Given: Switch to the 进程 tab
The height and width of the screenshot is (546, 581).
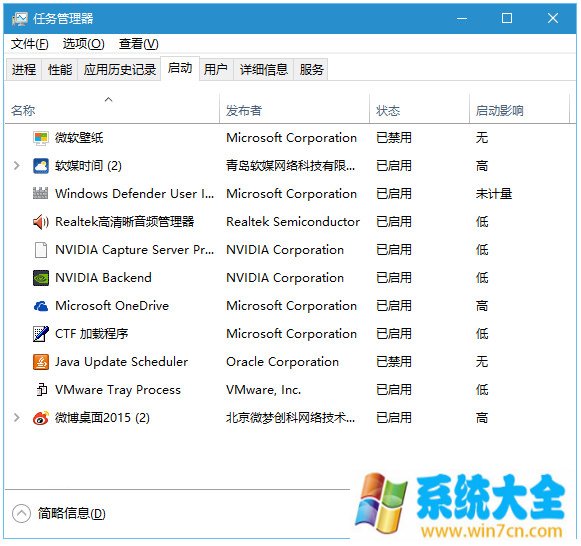Looking at the screenshot, I should click(x=24, y=69).
